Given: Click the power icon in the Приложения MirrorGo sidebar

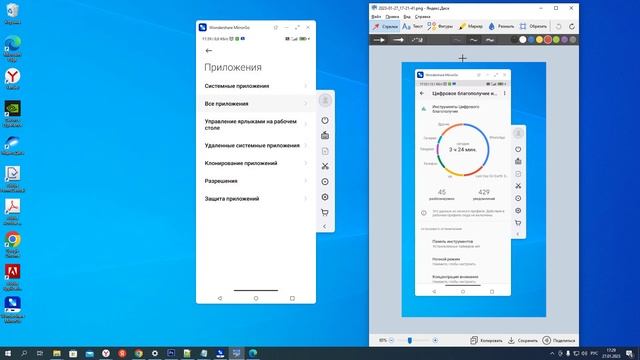Looking at the screenshot, I should click(325, 120).
